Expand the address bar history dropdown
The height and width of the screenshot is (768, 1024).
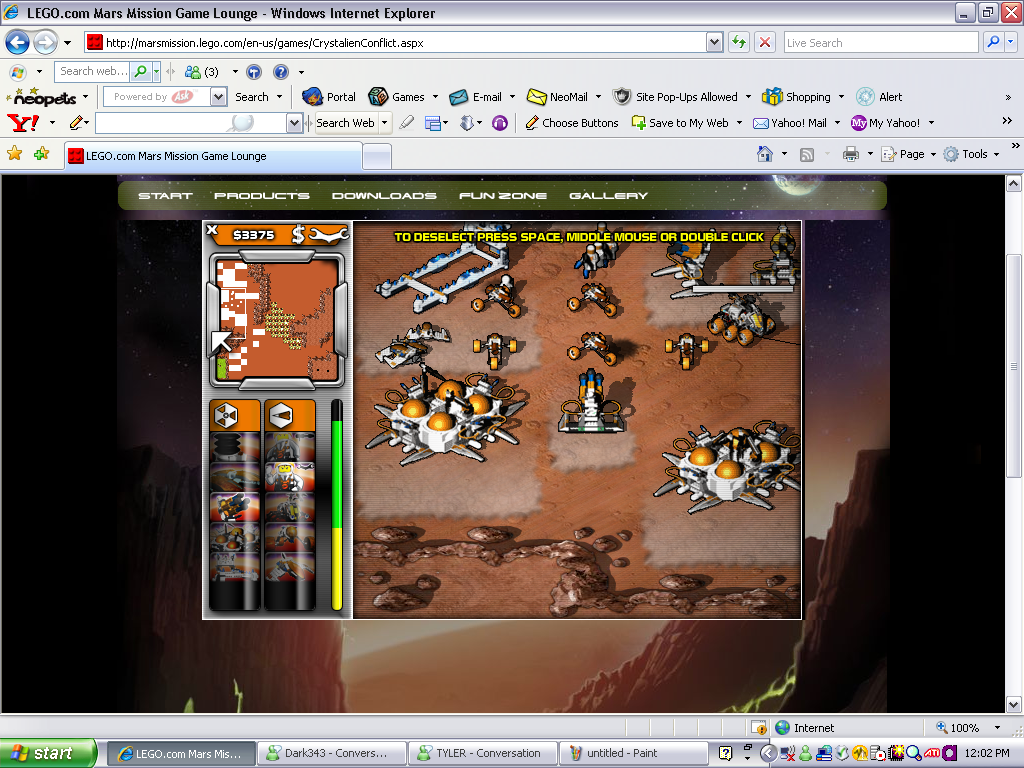pyautogui.click(x=714, y=42)
